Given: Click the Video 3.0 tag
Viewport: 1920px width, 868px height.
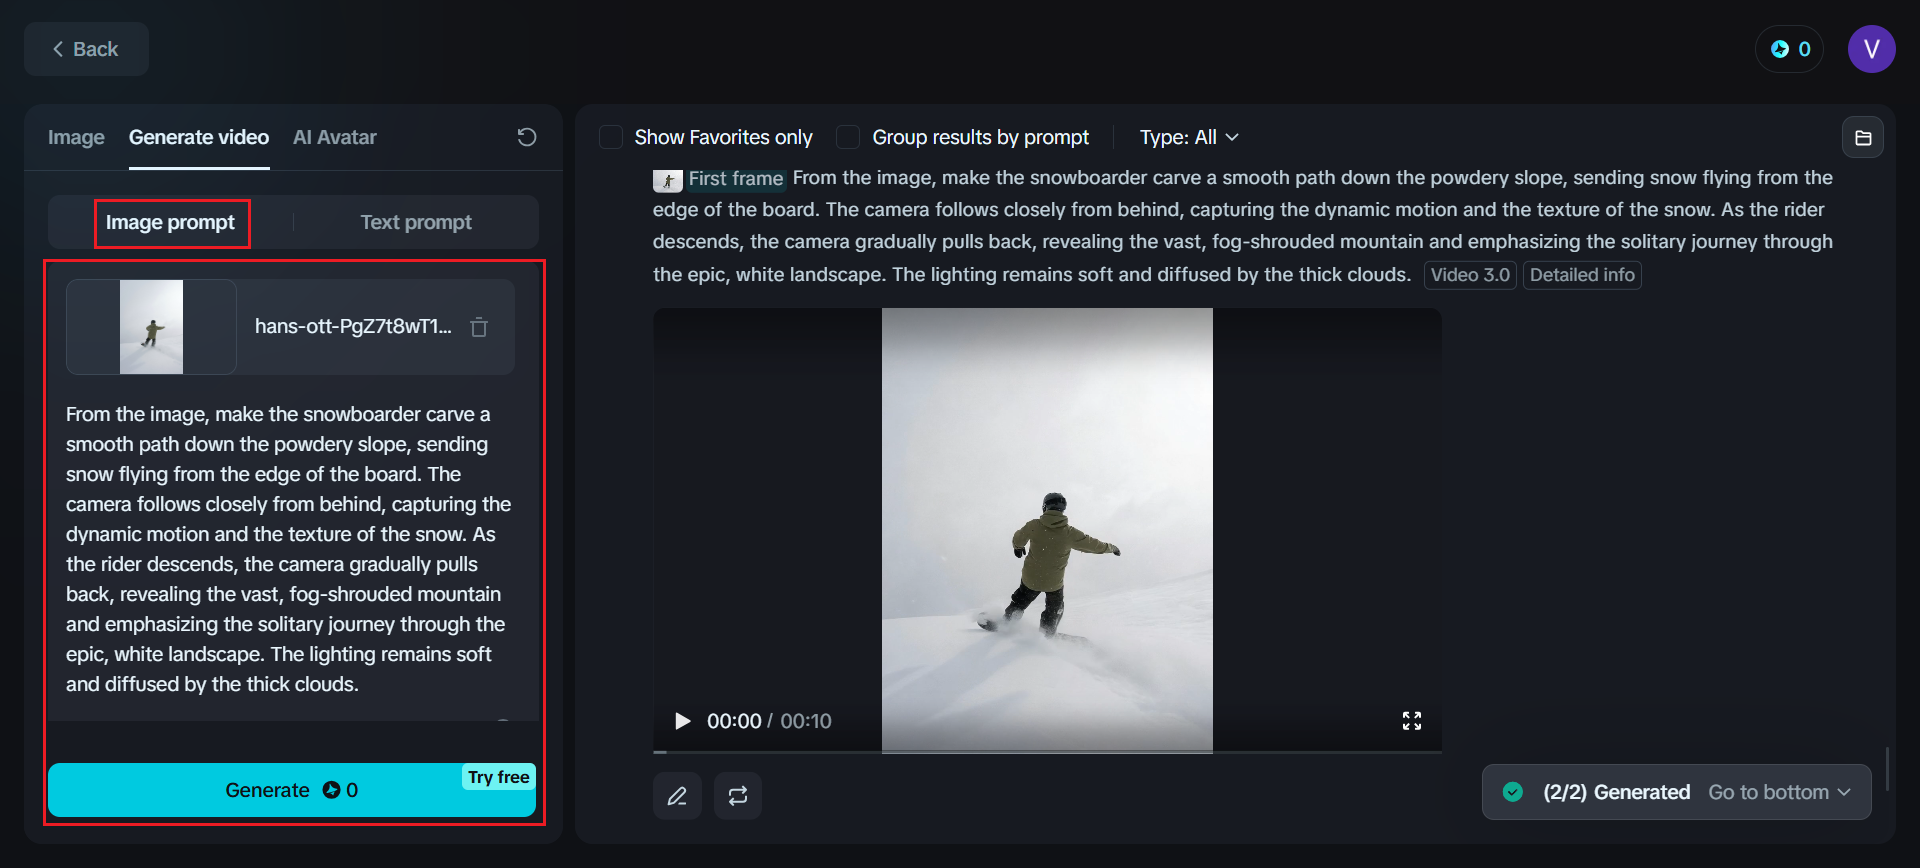Looking at the screenshot, I should click(x=1470, y=275).
